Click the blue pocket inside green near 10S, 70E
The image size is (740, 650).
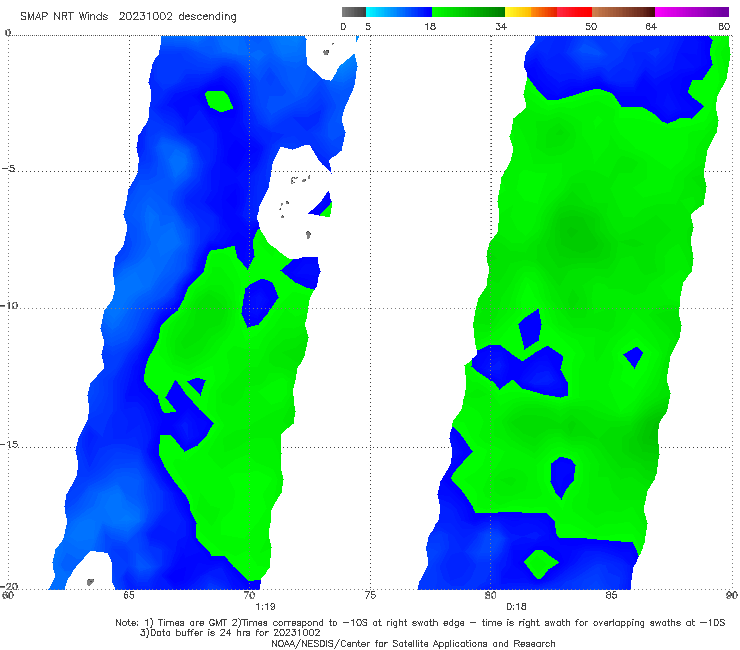point(259,302)
